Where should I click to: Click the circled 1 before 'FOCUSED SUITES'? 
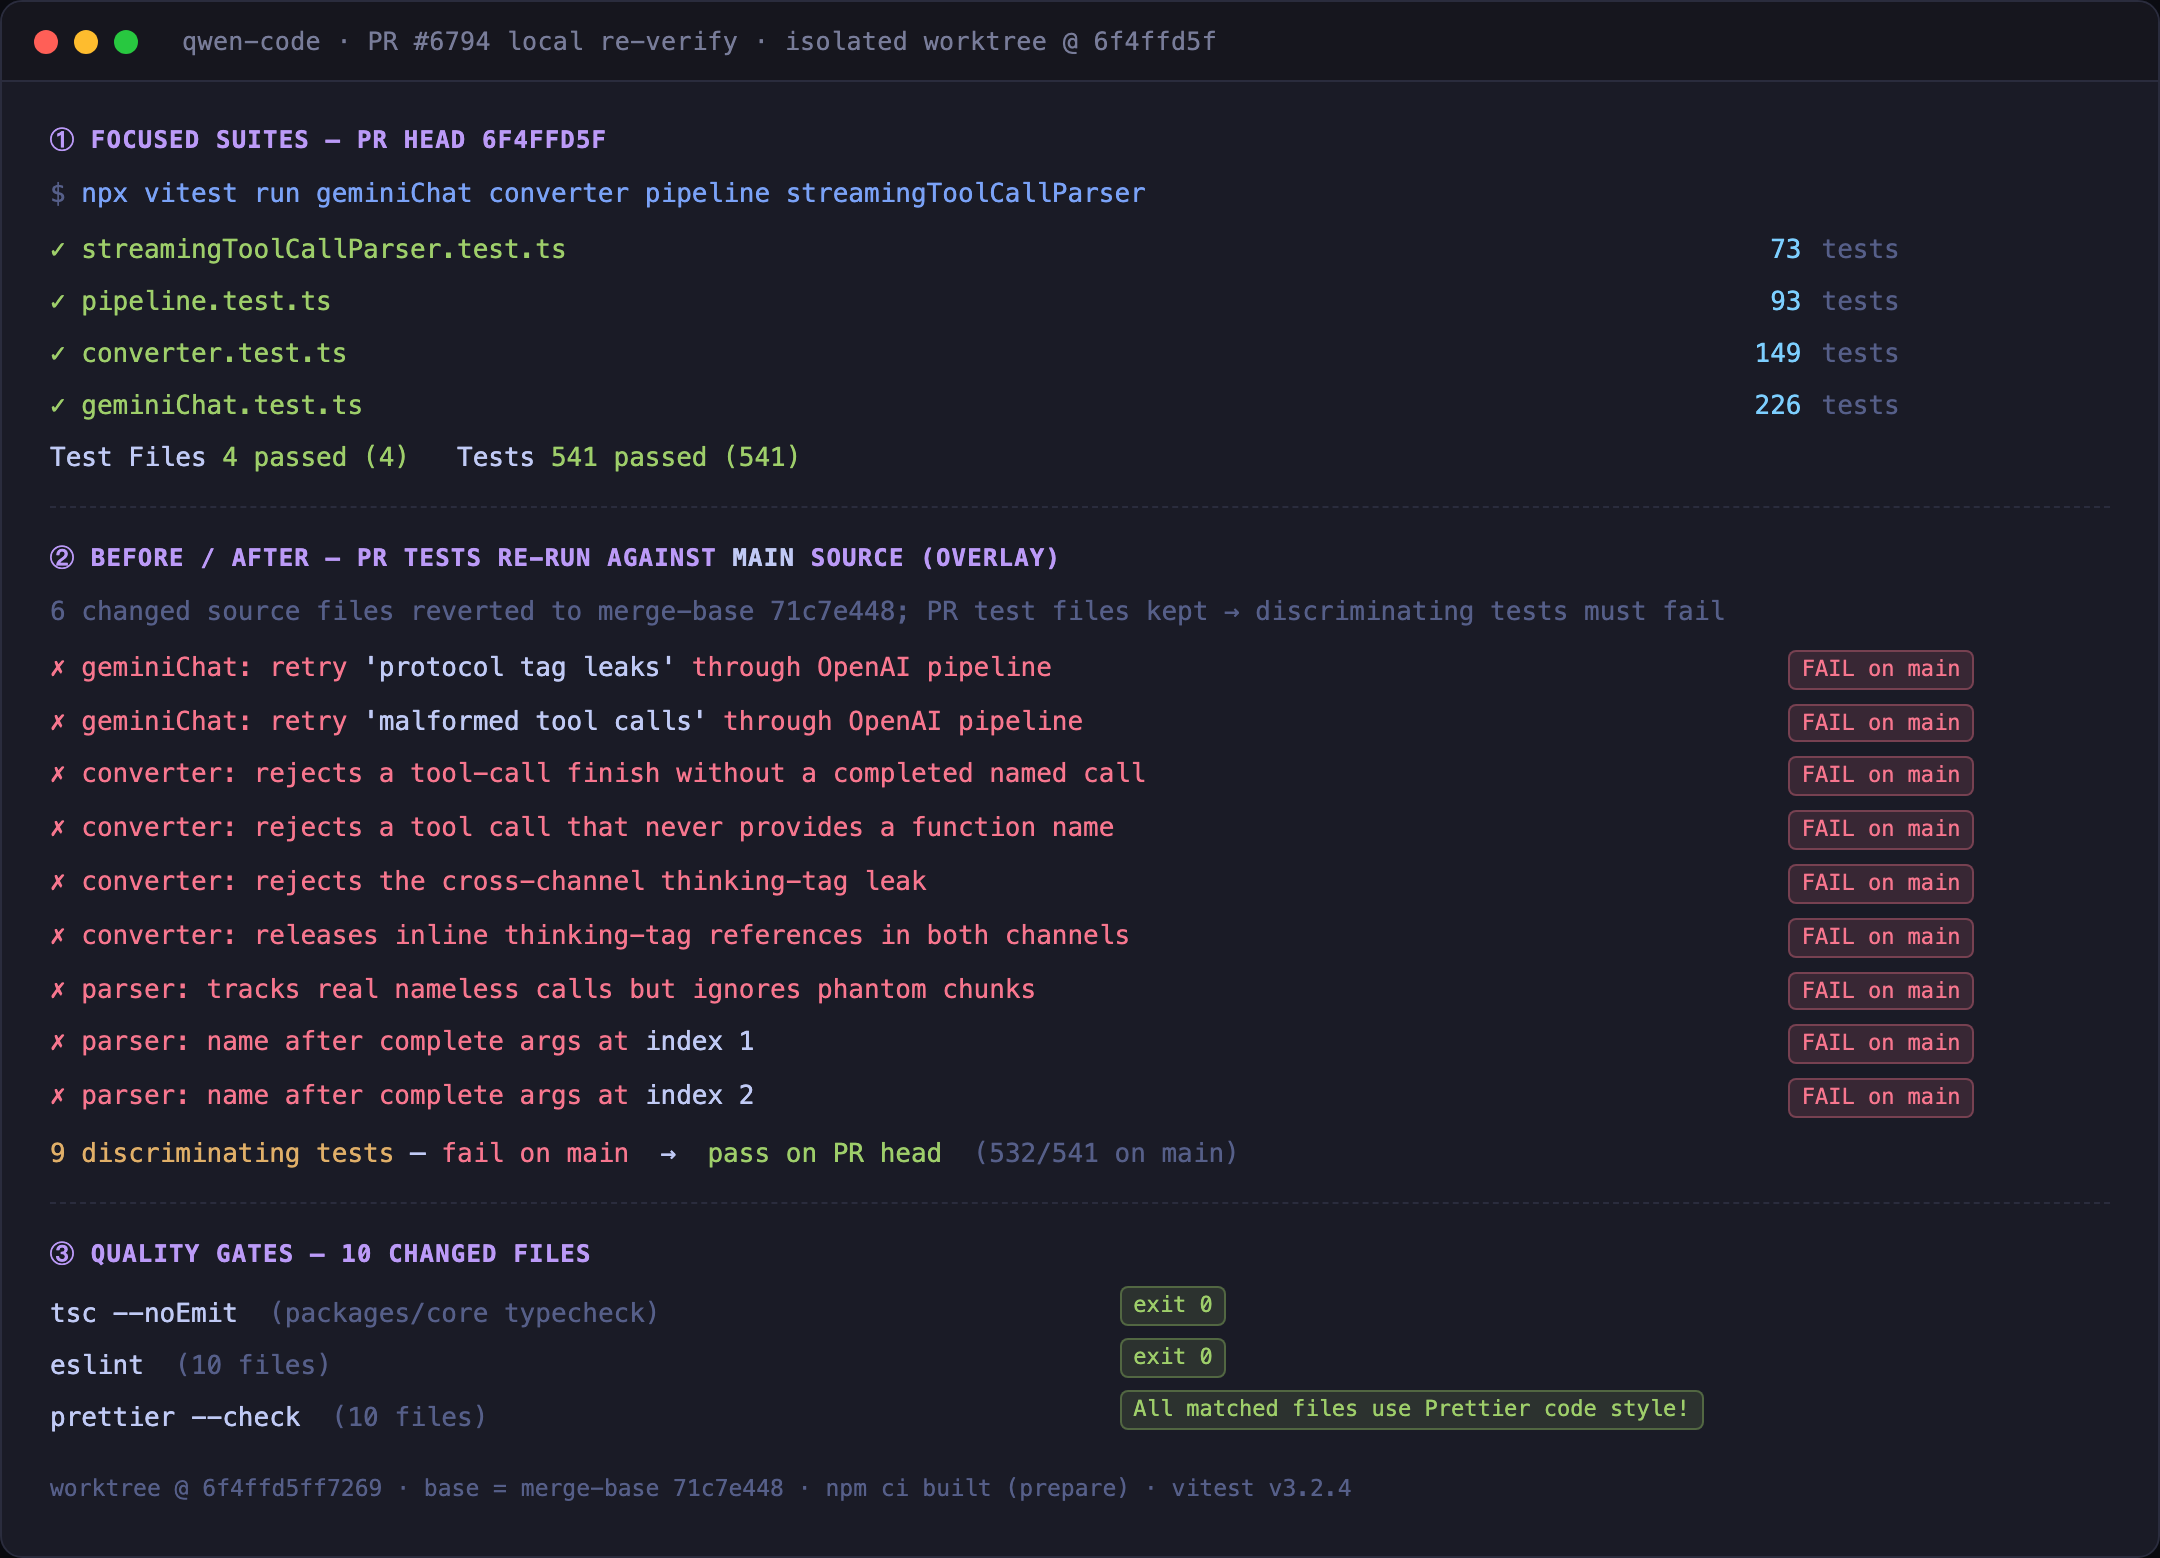62,139
